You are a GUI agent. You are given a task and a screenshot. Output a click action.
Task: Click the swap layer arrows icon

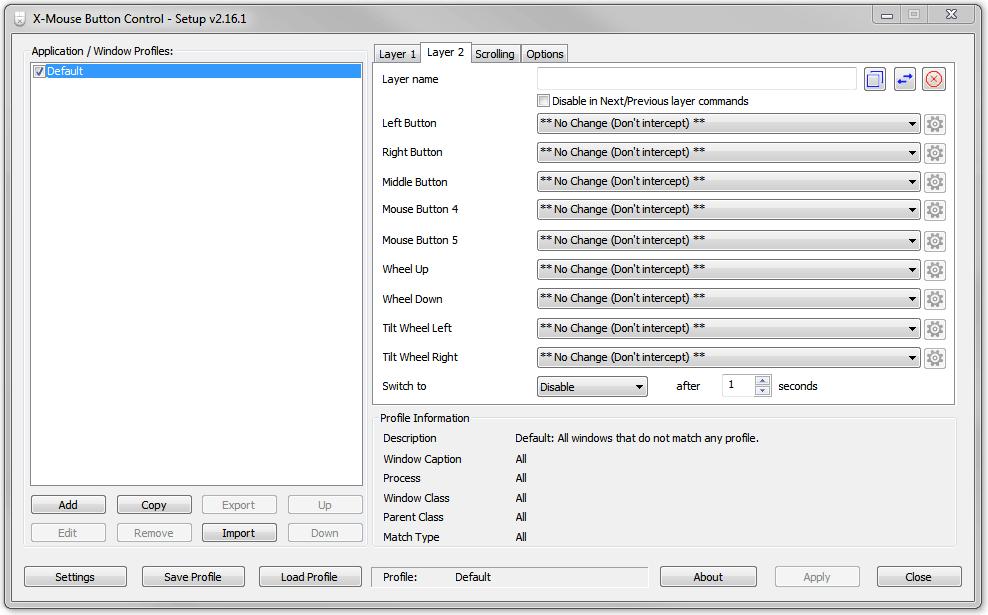[904, 79]
